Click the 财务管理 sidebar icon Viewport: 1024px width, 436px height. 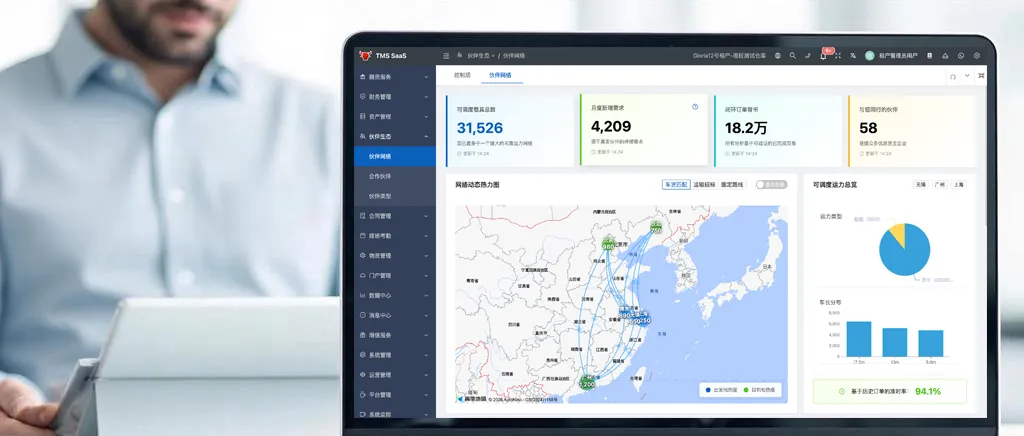[x=363, y=97]
